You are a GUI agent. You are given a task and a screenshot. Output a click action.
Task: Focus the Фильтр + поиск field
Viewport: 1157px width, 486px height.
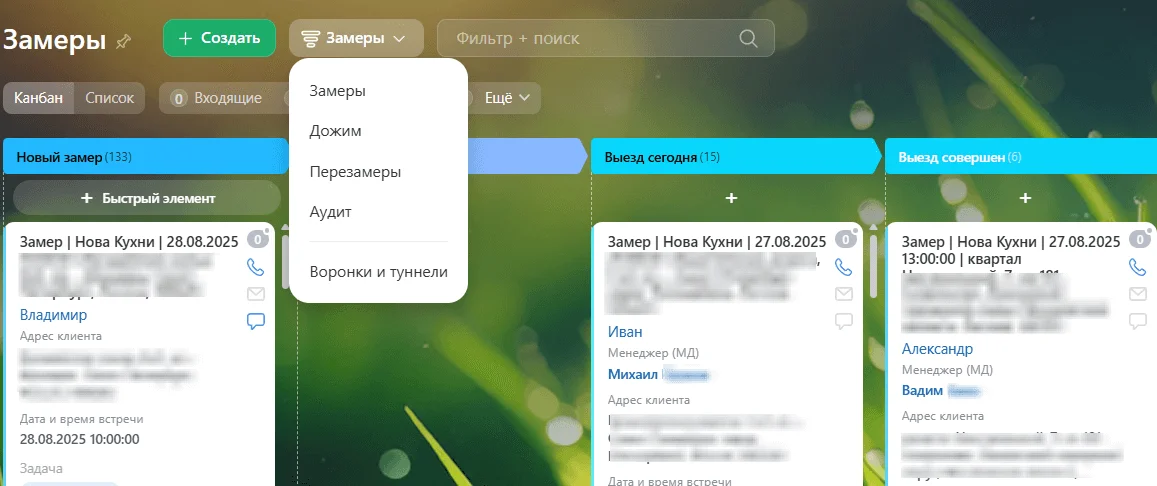590,39
